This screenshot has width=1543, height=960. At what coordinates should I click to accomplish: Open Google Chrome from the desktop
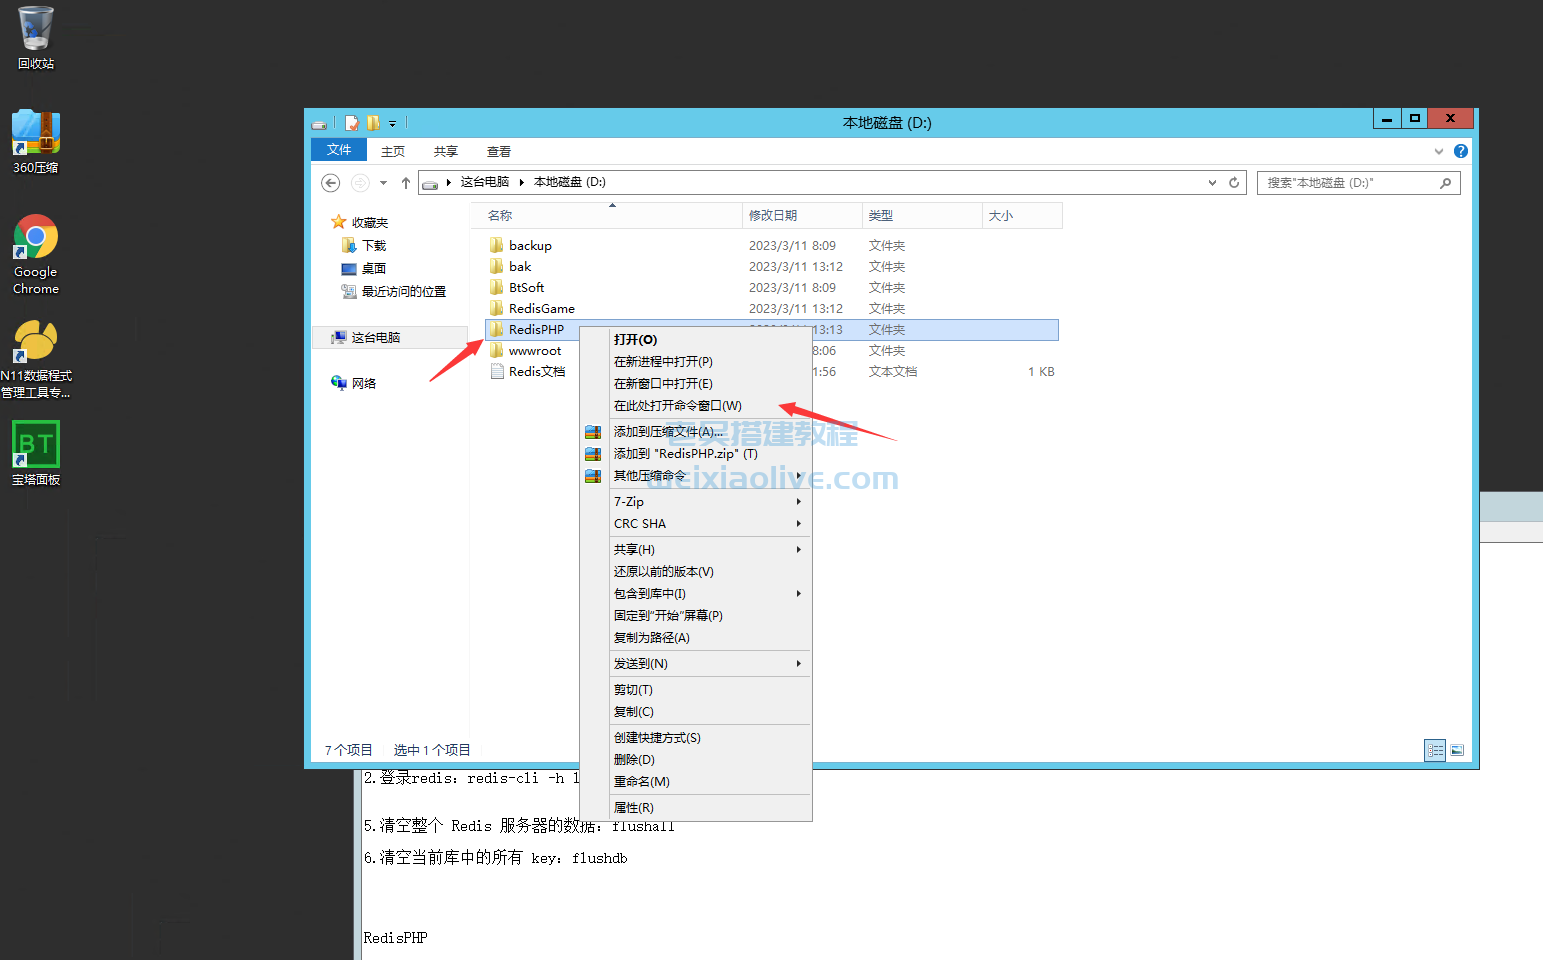[35, 253]
